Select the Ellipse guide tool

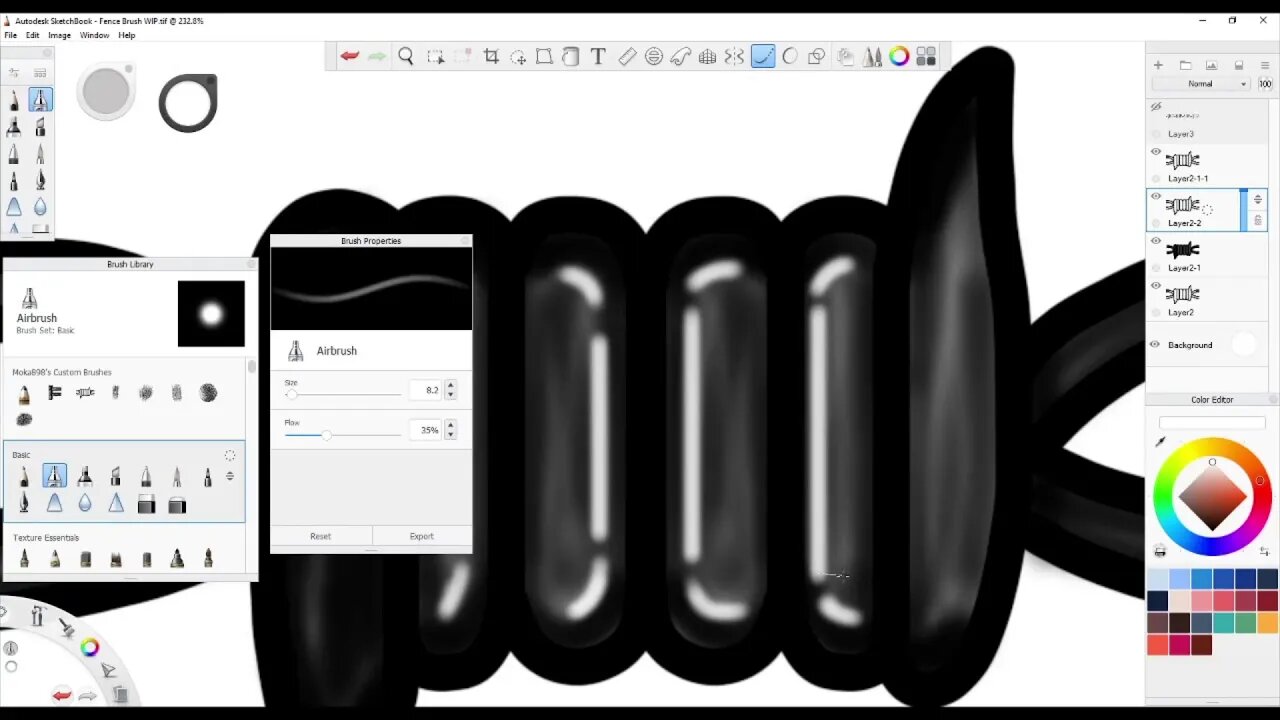point(653,57)
